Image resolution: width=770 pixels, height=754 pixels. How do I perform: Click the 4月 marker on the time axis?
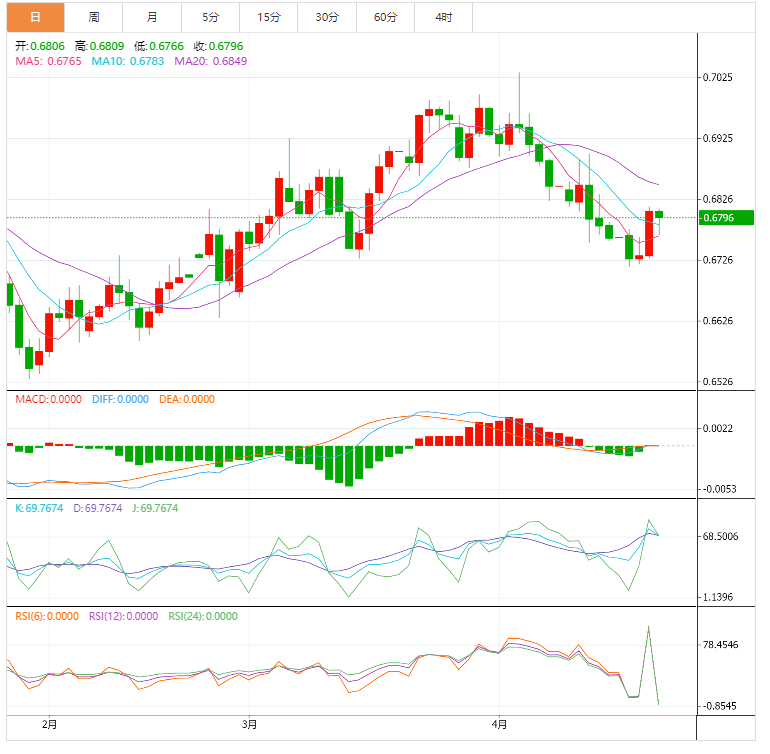[500, 724]
